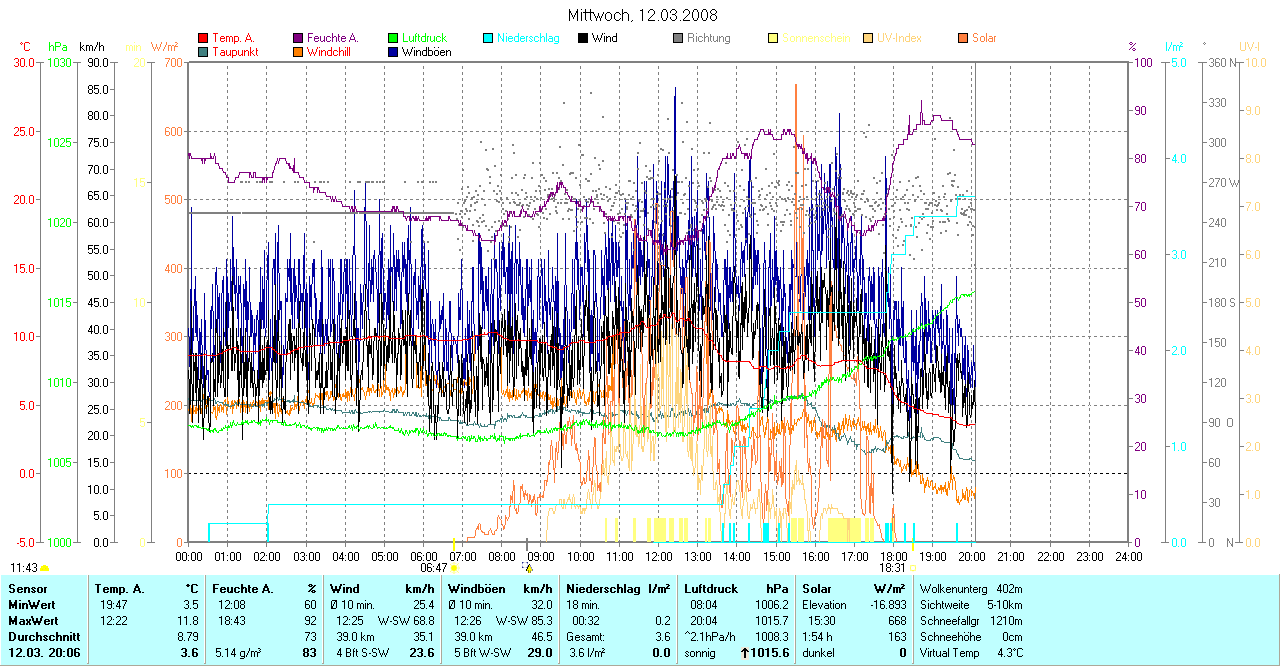This screenshot has height=666, width=1280.
Task: Click the pressure trend arrow beside 1015.6
Action: 746,653
